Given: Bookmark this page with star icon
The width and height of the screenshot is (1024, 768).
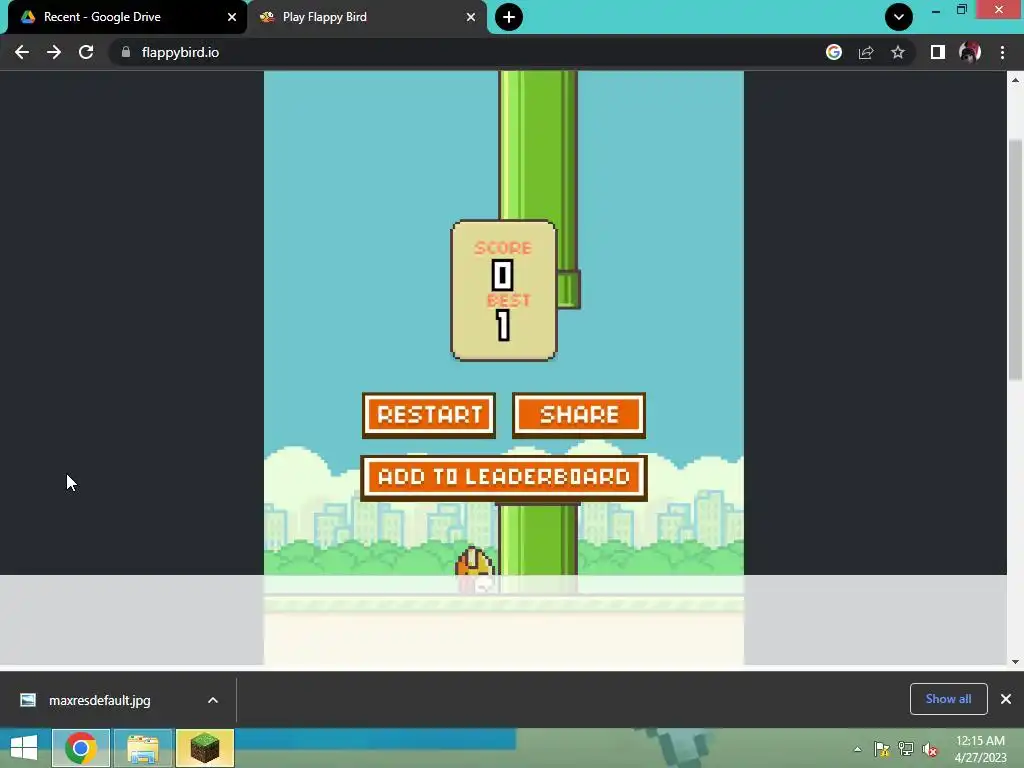Looking at the screenshot, I should 898,52.
